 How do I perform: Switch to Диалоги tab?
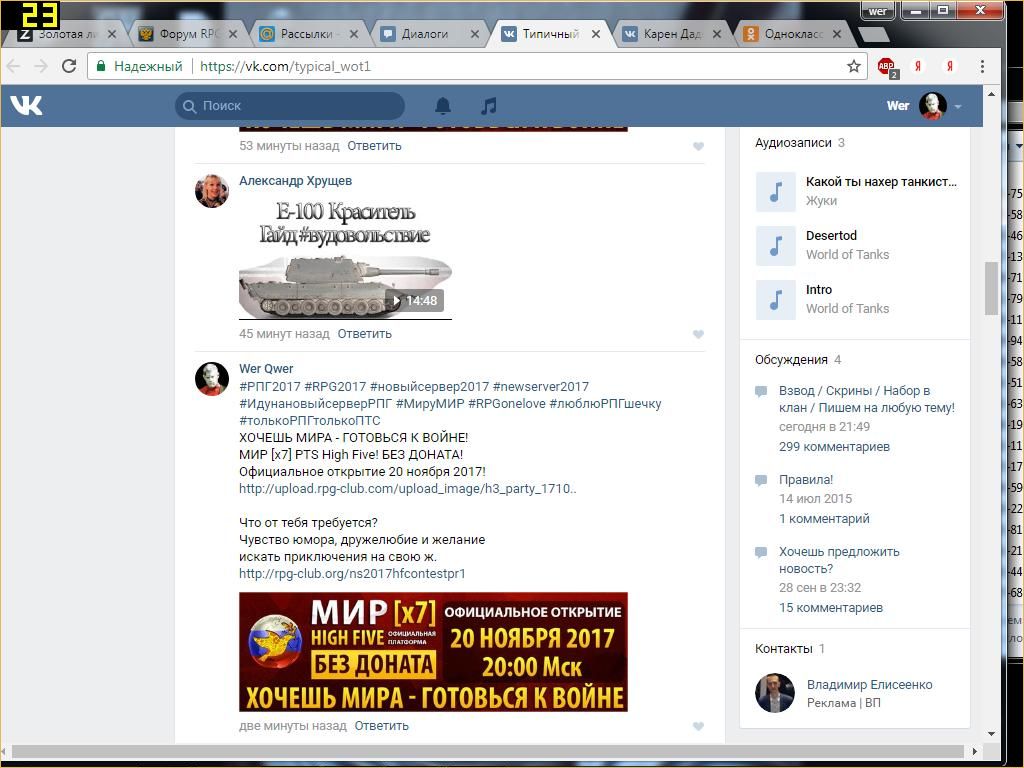[x=430, y=34]
